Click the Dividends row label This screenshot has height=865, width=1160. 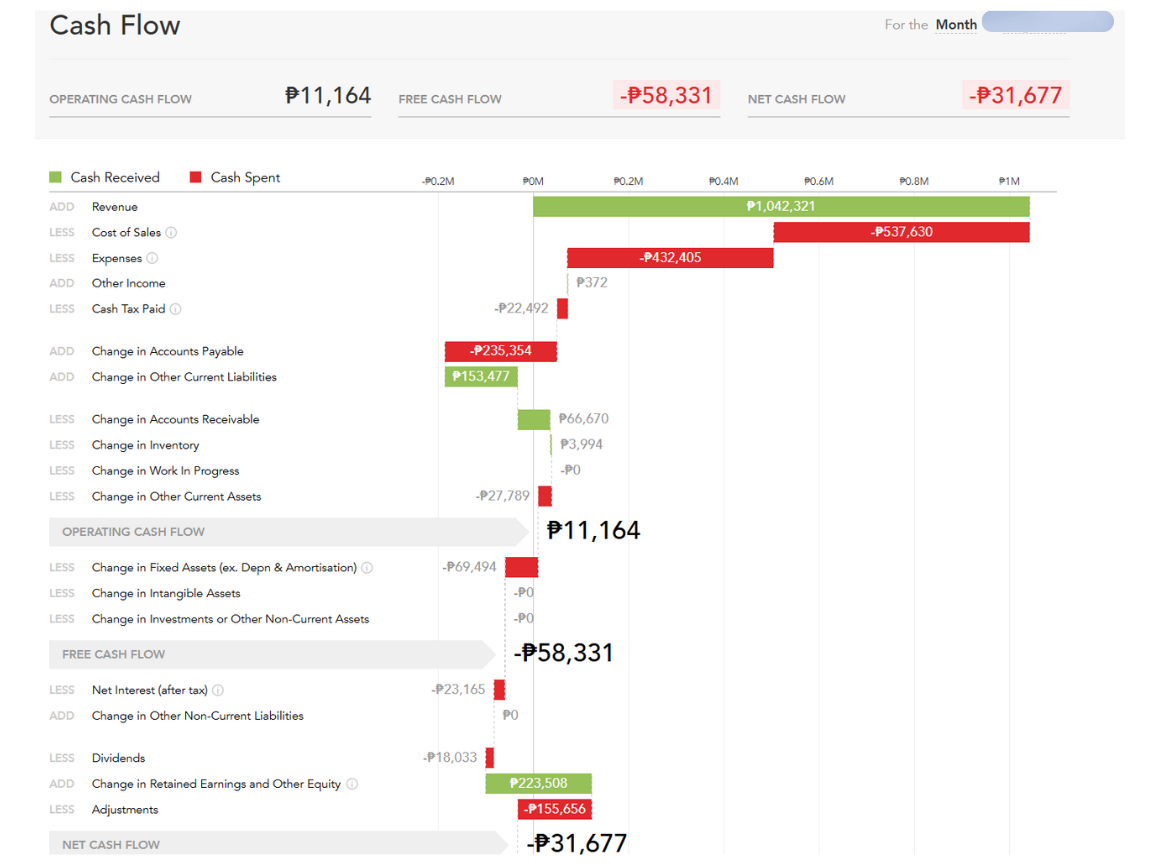point(118,758)
